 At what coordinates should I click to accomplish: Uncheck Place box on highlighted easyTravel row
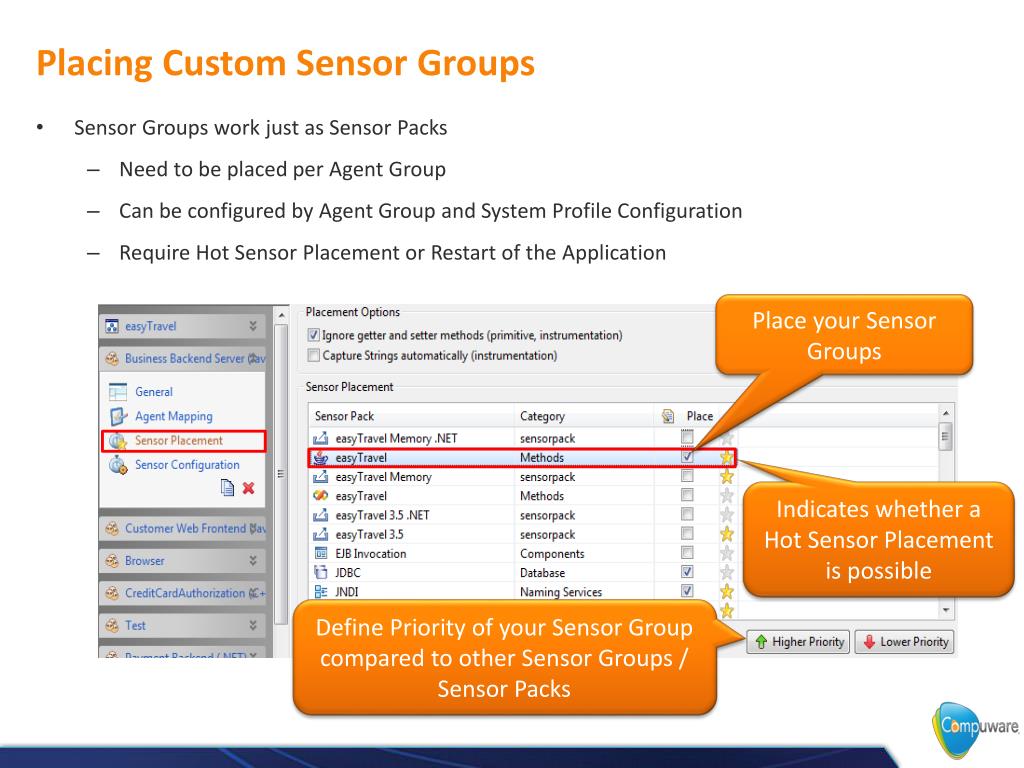click(x=687, y=456)
